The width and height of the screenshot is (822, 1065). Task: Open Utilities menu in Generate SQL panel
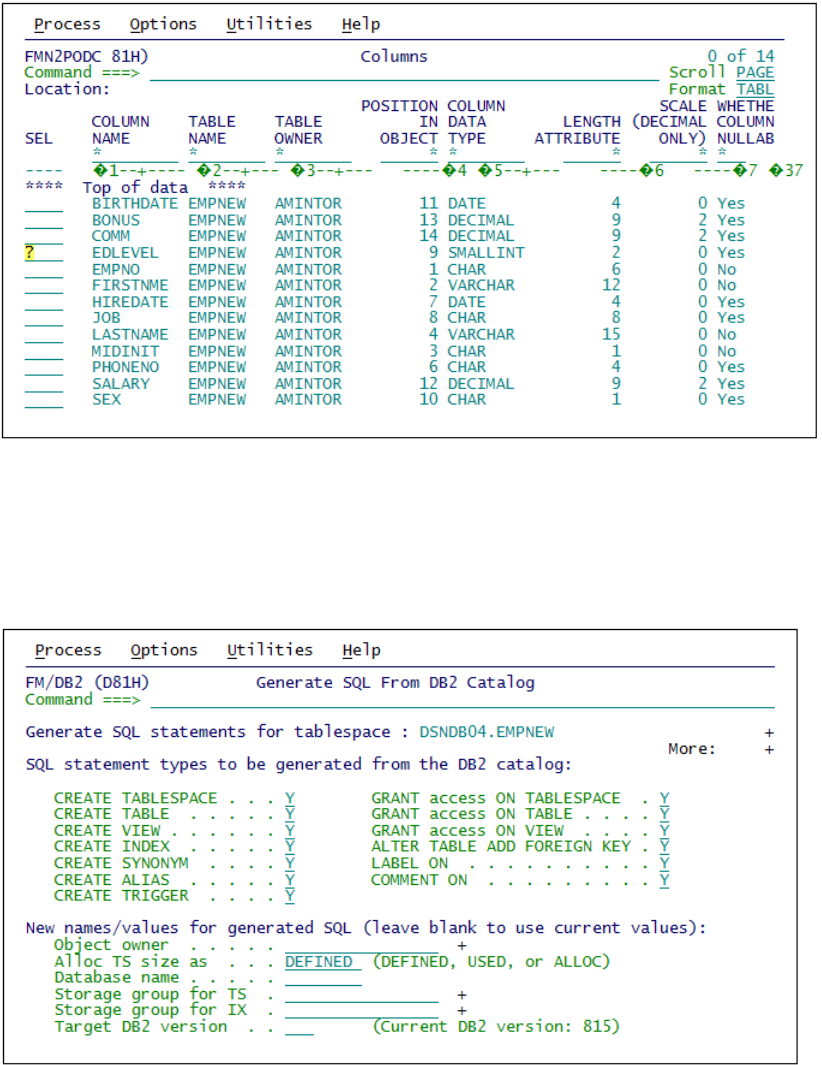click(x=270, y=650)
